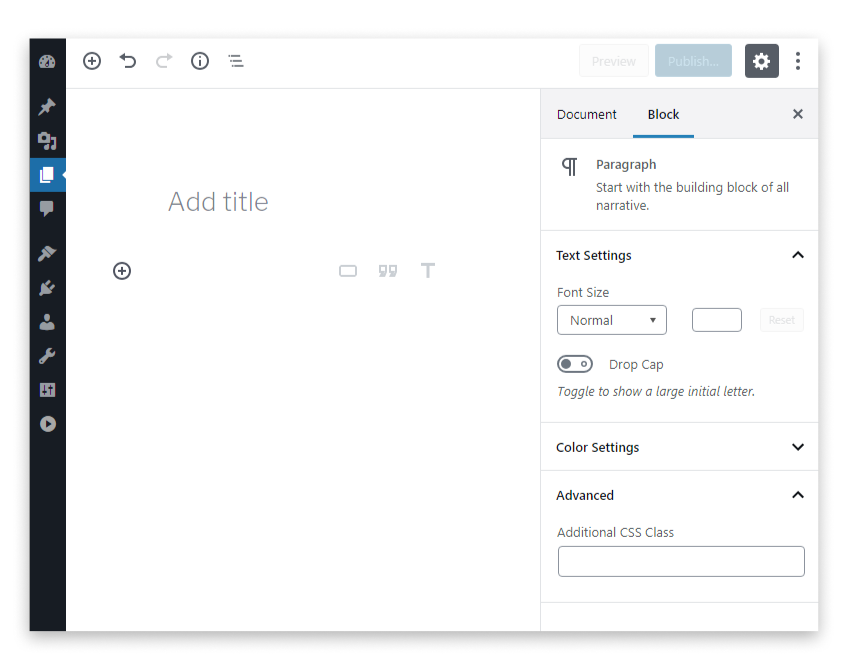The image size is (850, 672).
Task: Switch to the Document tab
Action: (586, 114)
